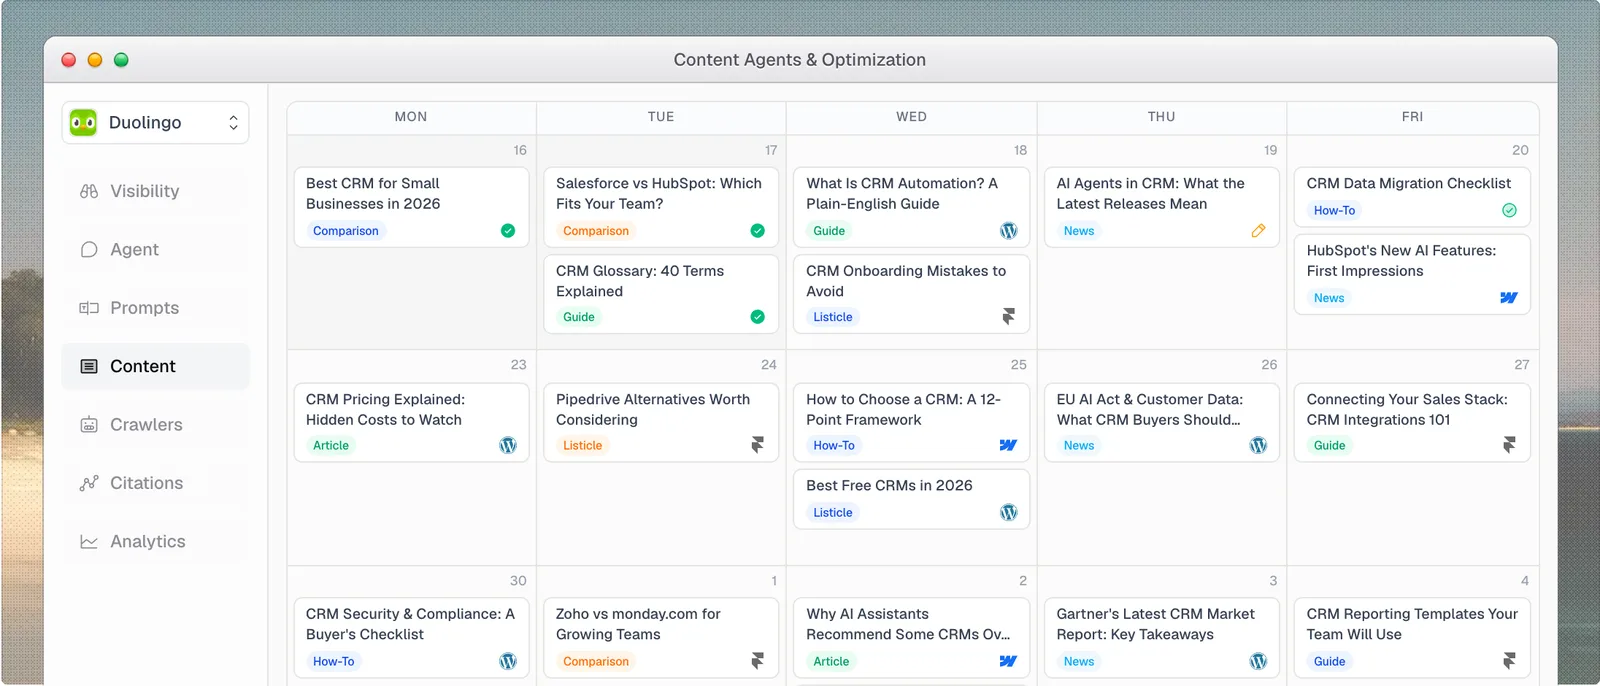The image size is (1600, 686).
Task: Click Framer icon on Connecting Your Sales Stack card
Action: pyautogui.click(x=1509, y=445)
